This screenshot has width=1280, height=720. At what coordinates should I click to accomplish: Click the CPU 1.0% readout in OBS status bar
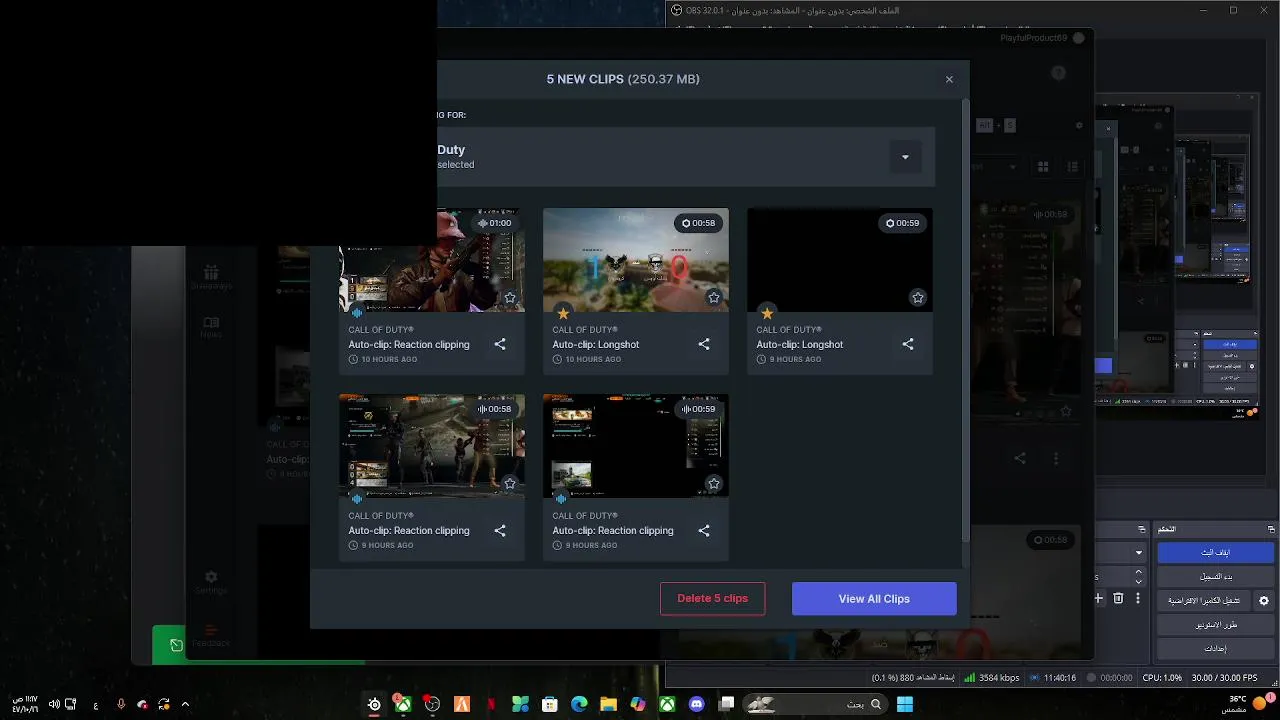click(1162, 678)
